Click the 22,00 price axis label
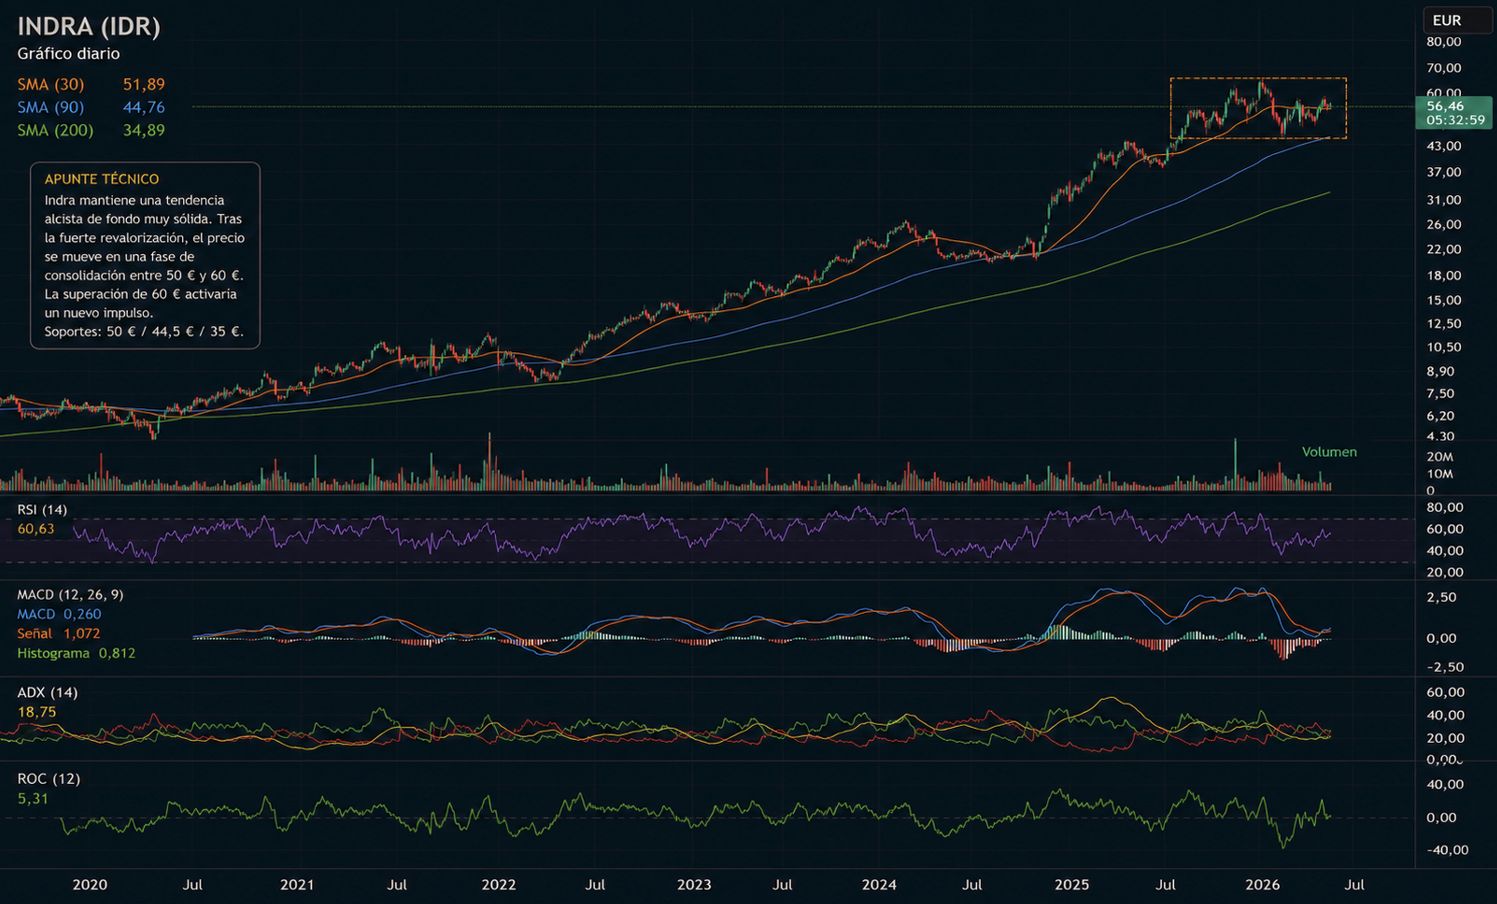The width and height of the screenshot is (1497, 904). [x=1444, y=250]
